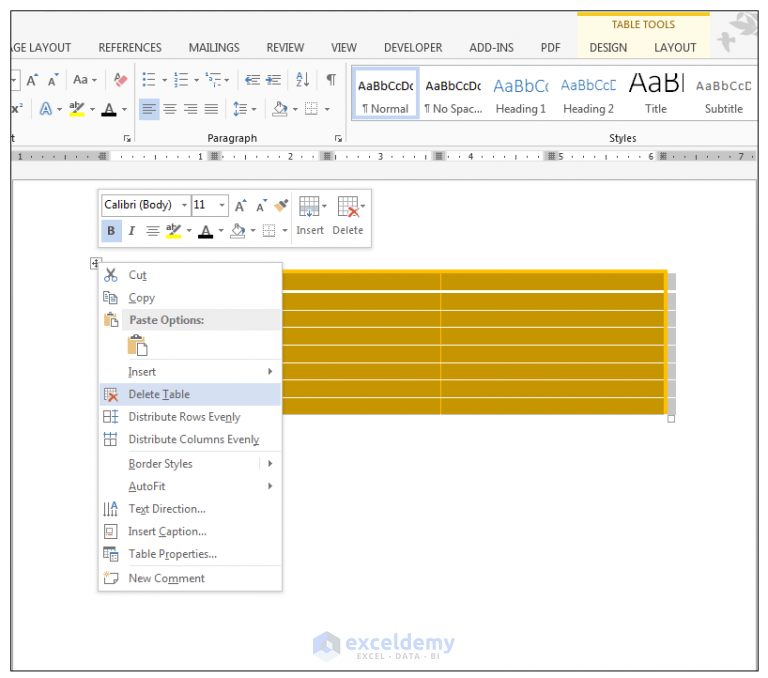Open Table Properties... dialog
The height and width of the screenshot is (678, 768).
[x=190, y=554]
